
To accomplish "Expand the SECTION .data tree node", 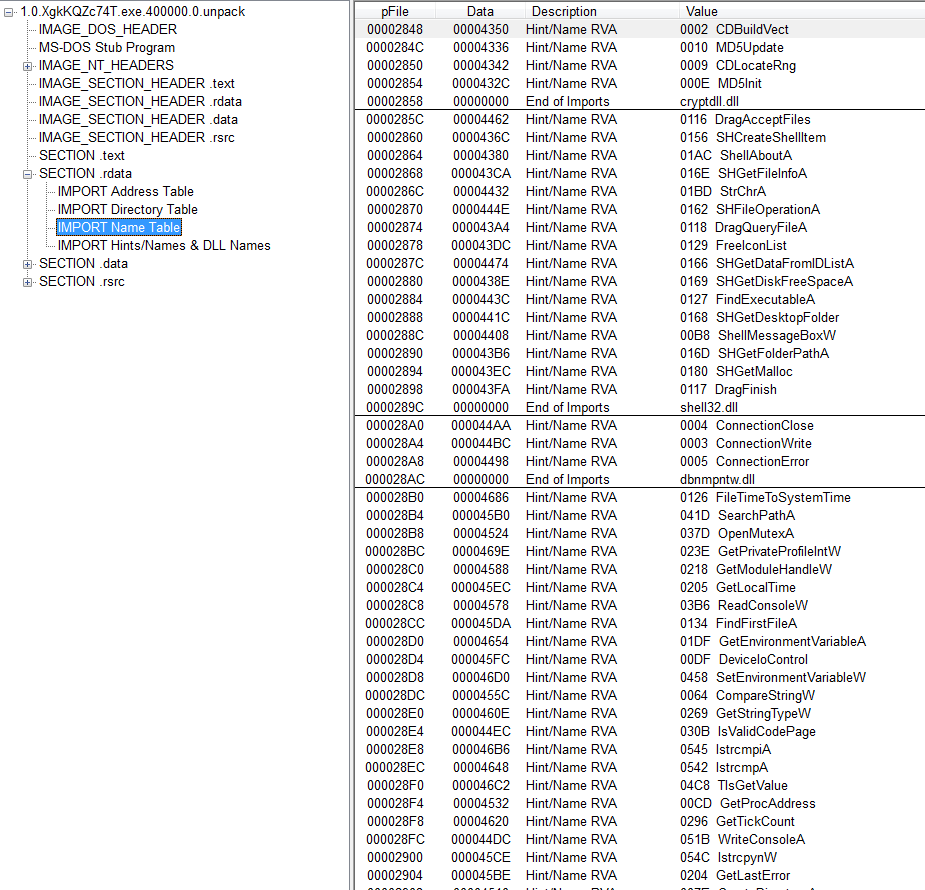I will [25, 263].
